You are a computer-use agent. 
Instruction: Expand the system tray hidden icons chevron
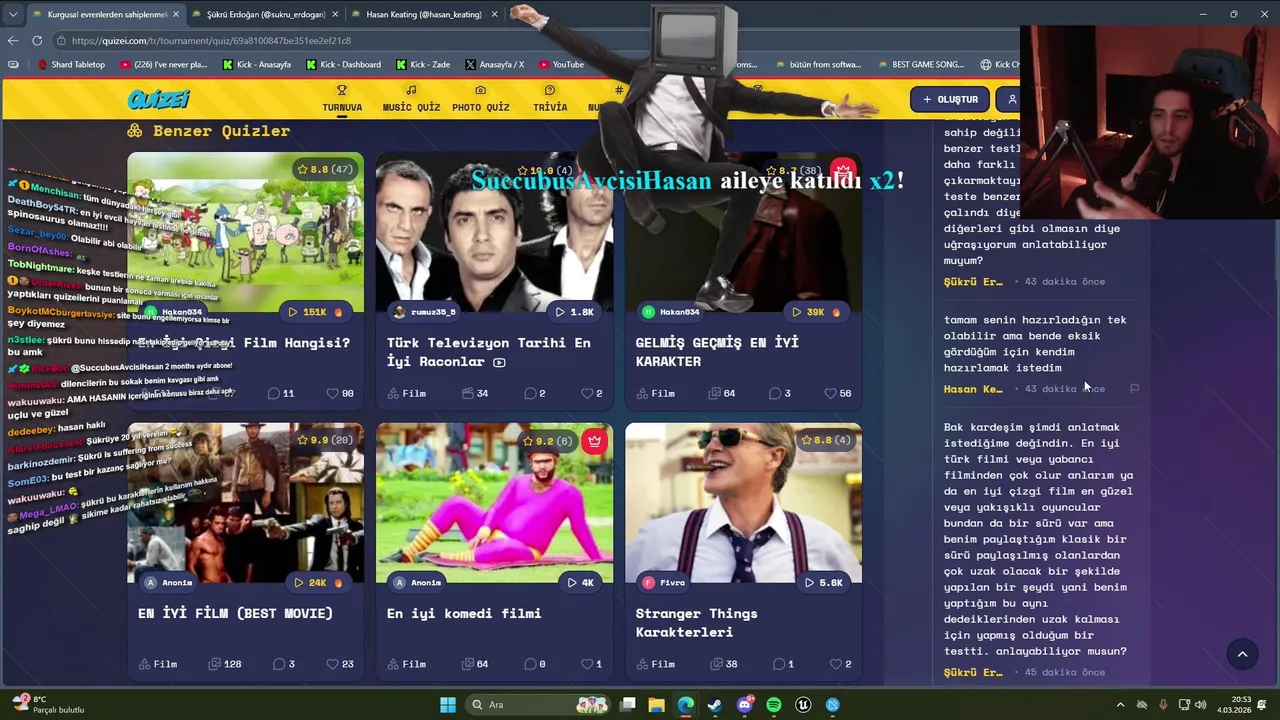pos(1120,705)
